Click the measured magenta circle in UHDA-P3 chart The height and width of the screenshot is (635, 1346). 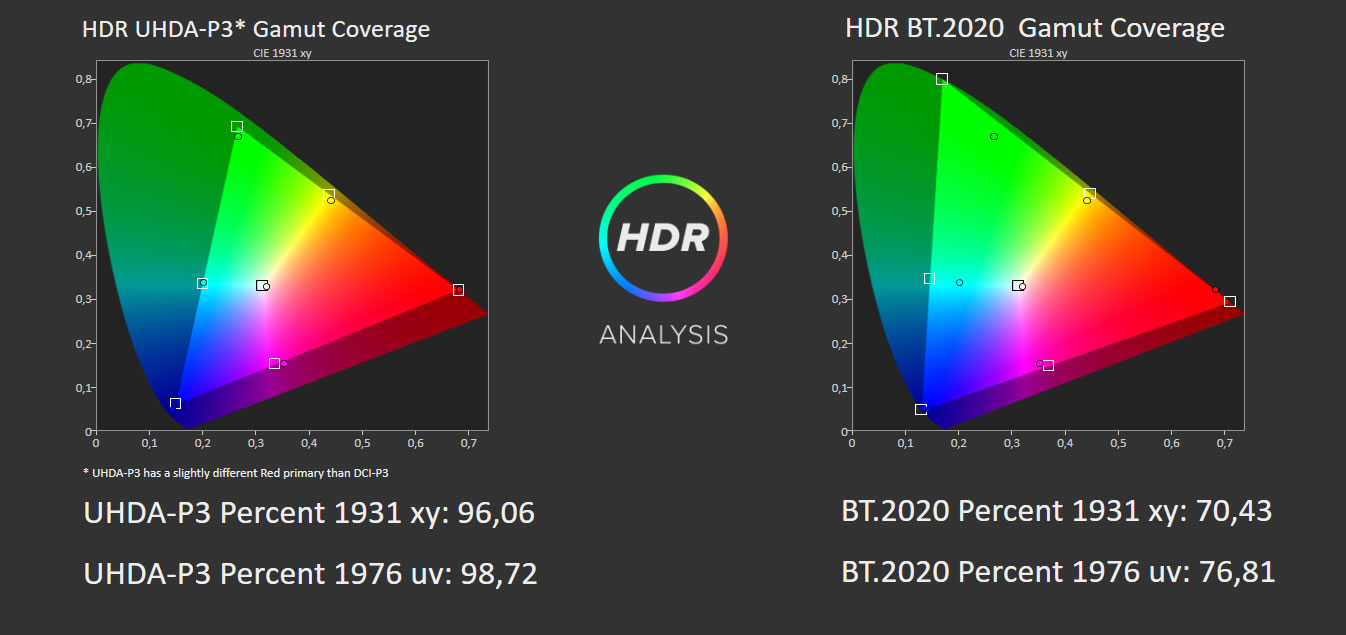click(x=284, y=363)
